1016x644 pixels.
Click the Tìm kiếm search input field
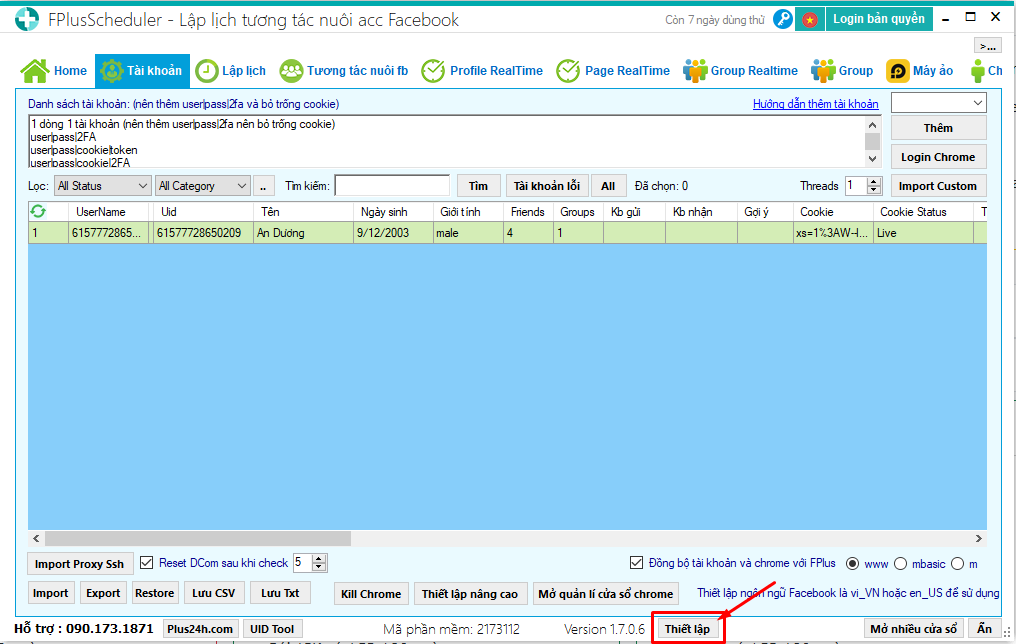coord(392,185)
